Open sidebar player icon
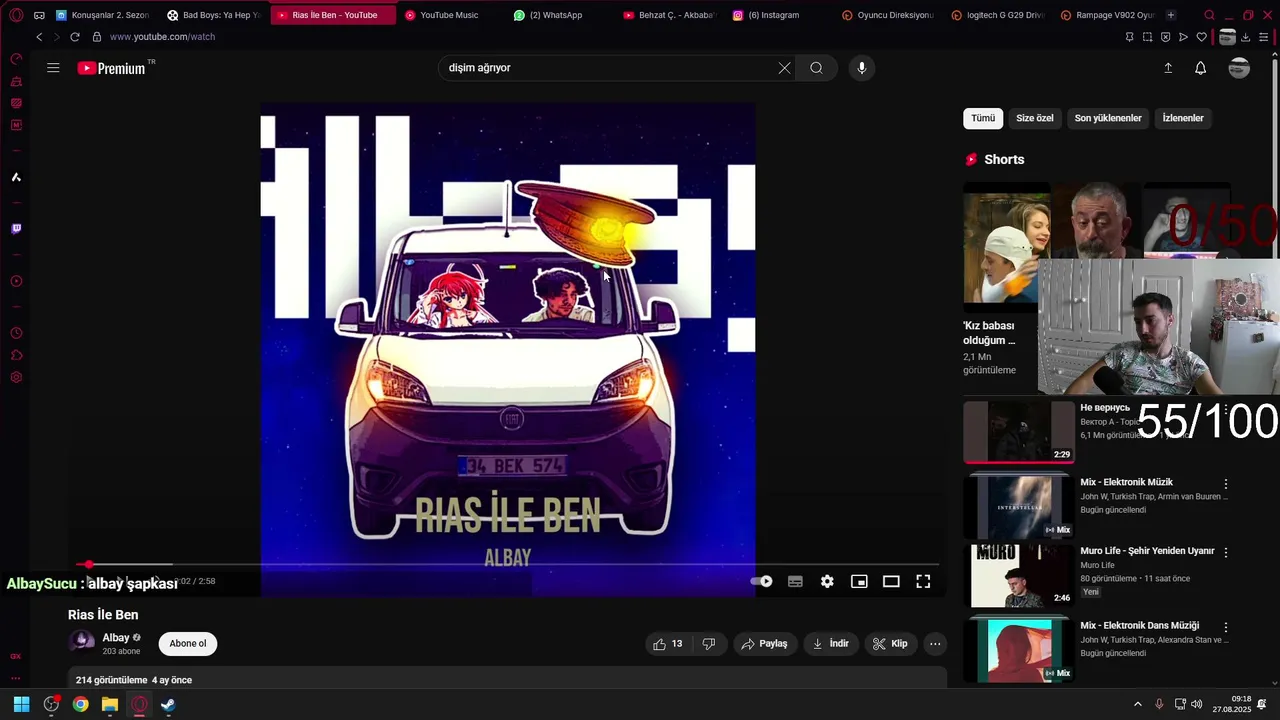 pyautogui.click(x=16, y=281)
